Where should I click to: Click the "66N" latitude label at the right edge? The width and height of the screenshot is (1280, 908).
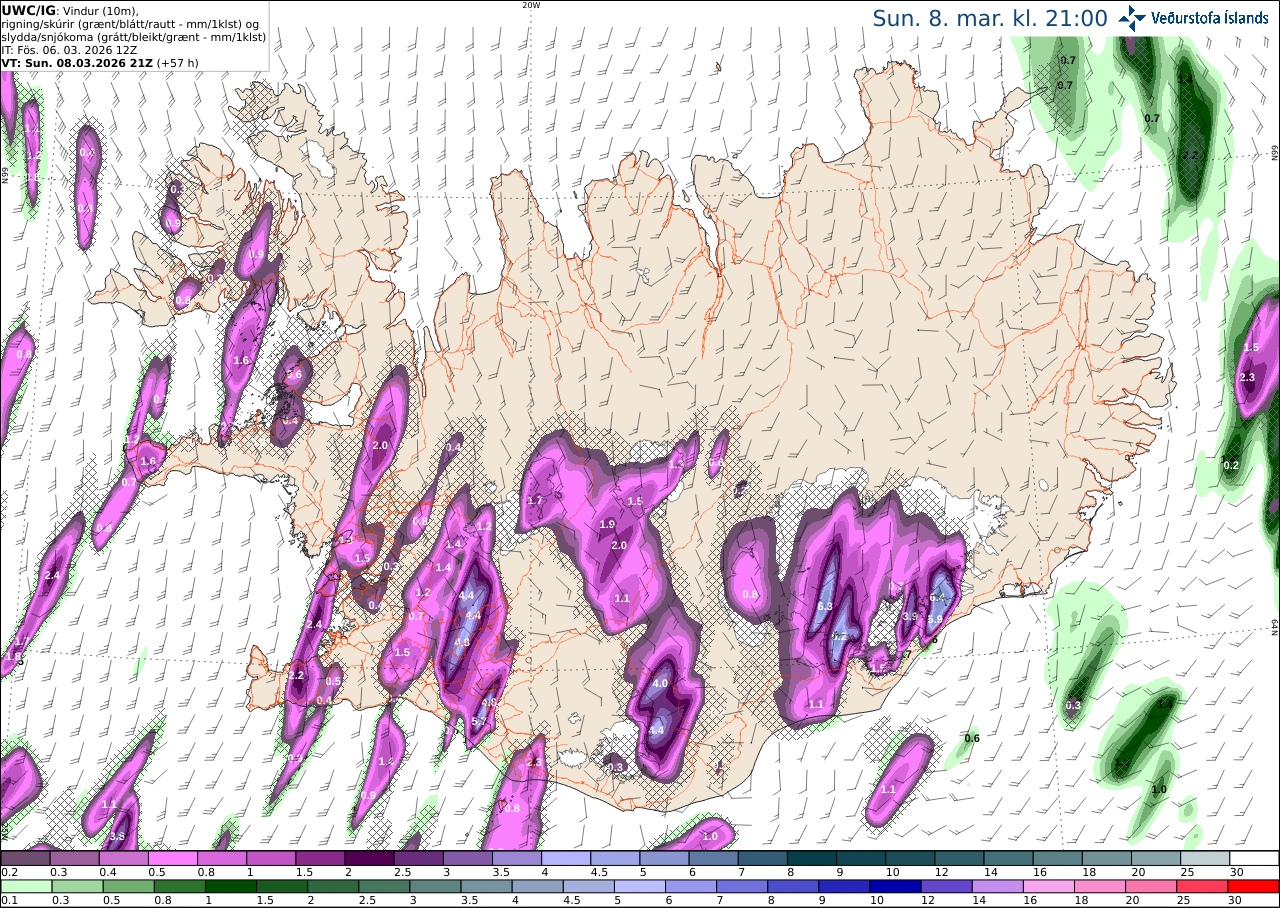coord(1275,152)
